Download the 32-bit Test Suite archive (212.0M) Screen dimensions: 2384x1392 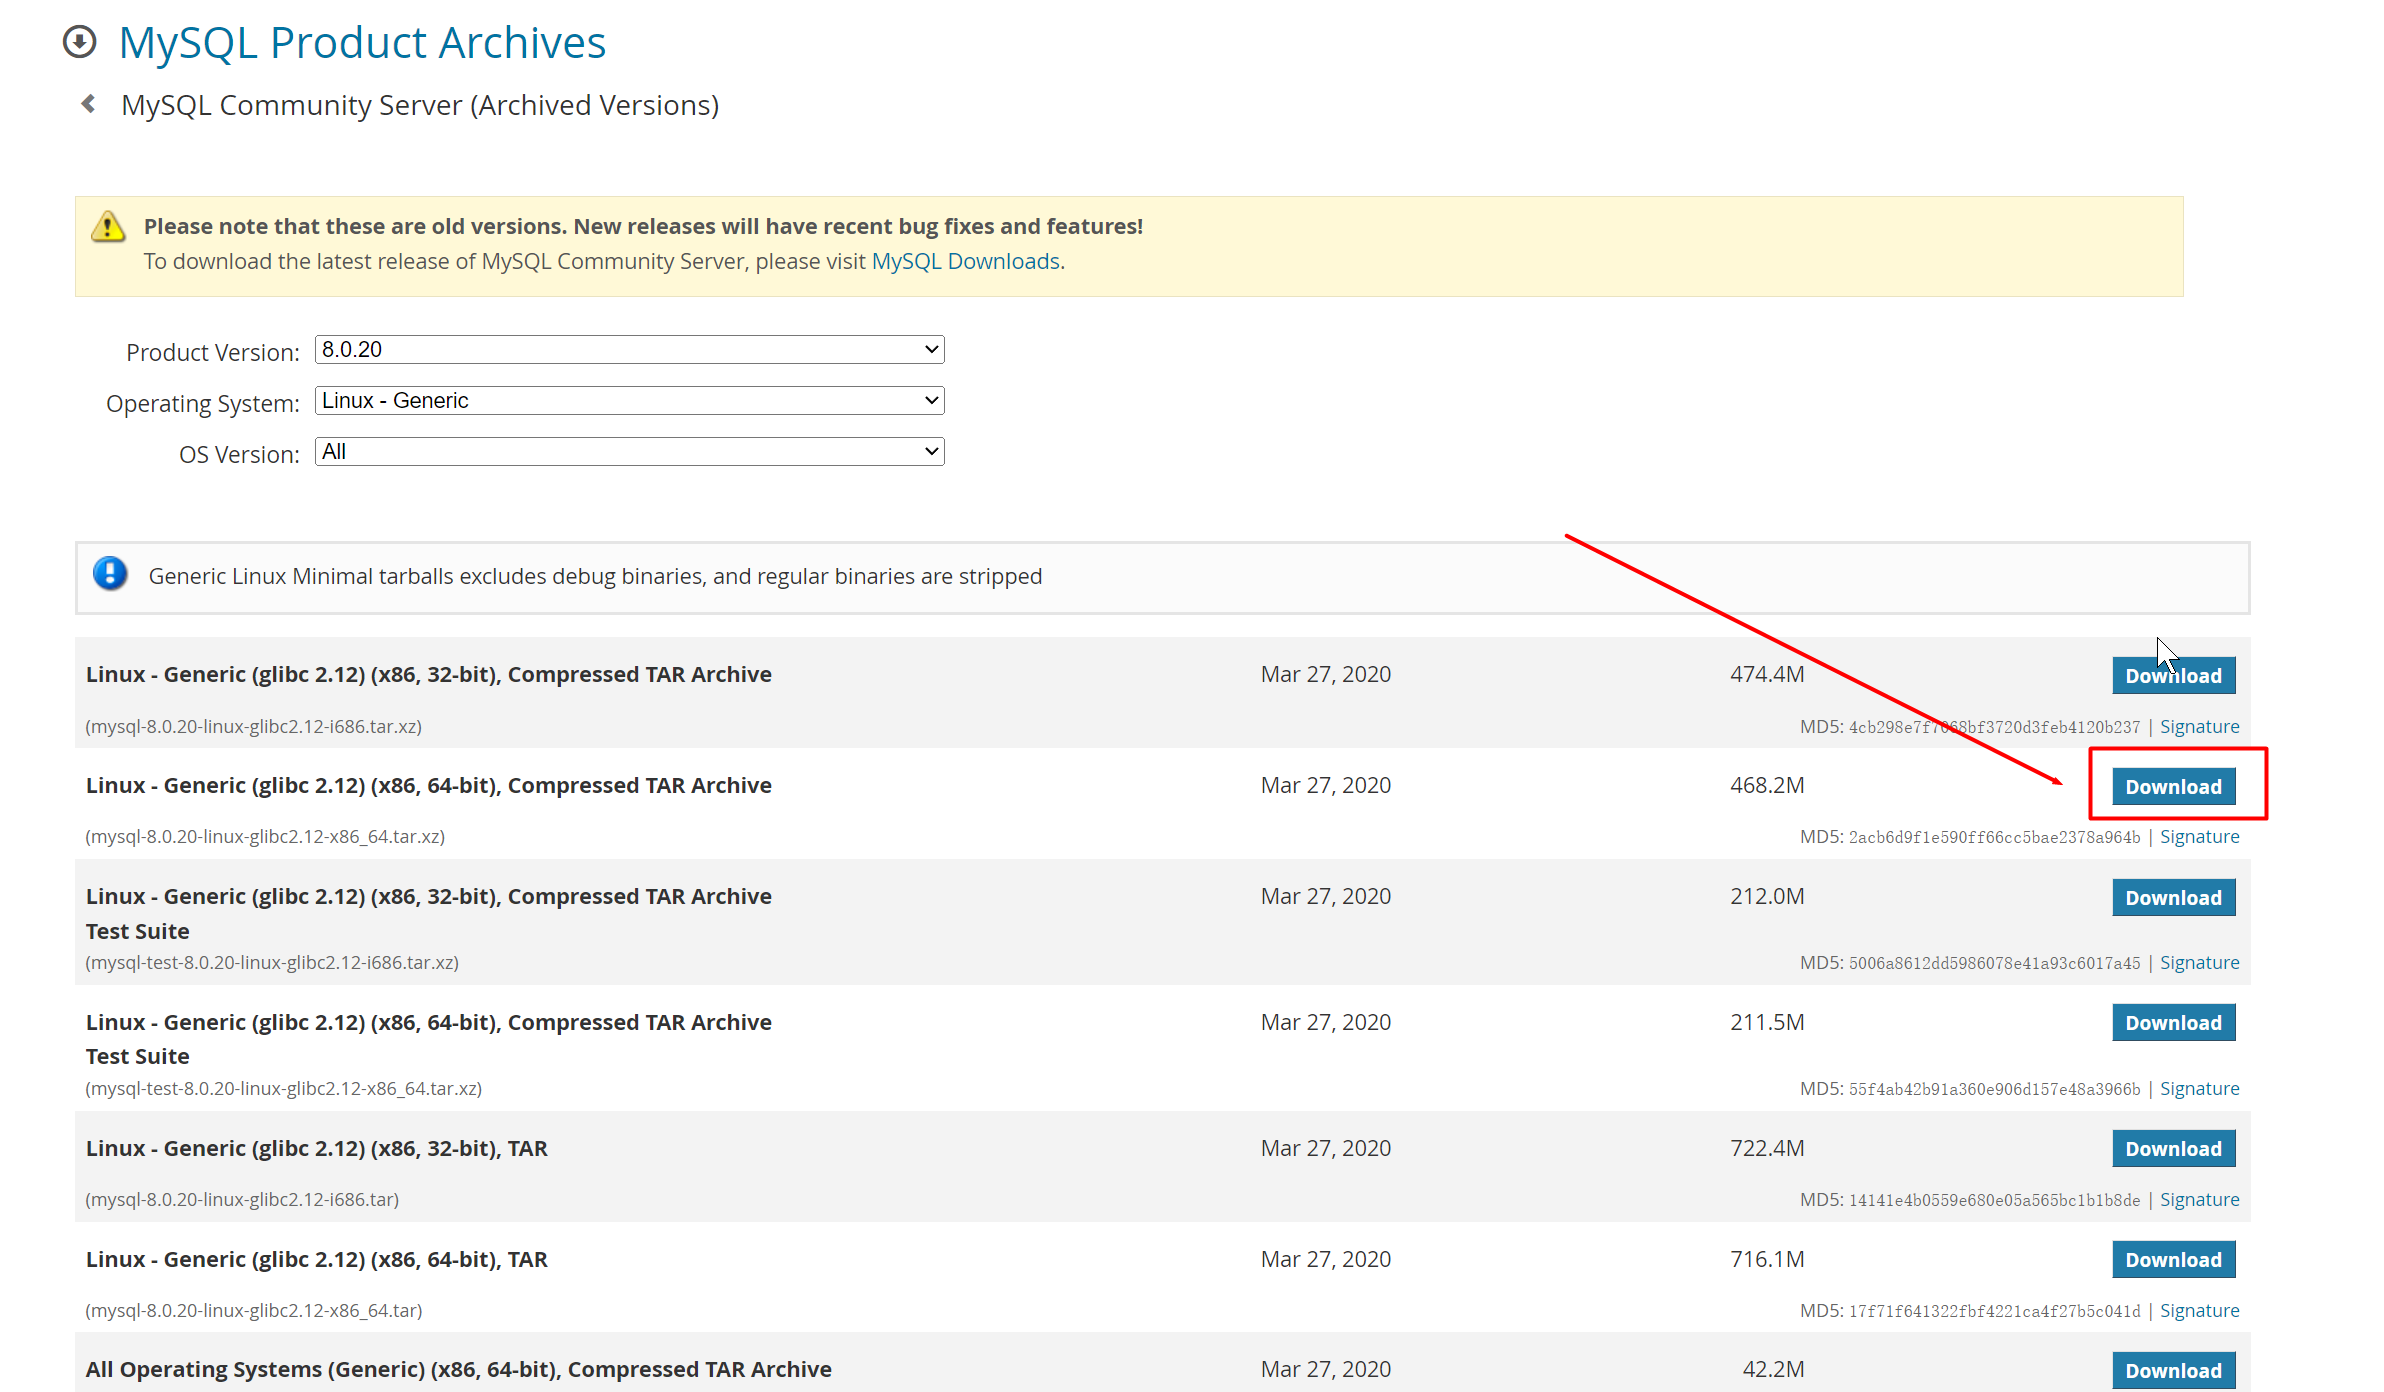(x=2173, y=898)
